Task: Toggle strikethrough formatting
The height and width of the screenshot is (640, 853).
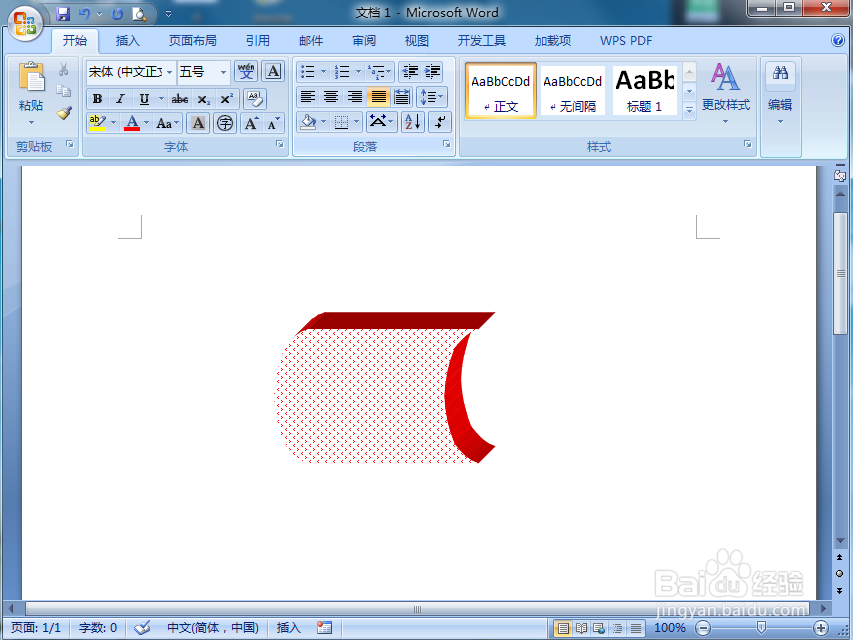Action: pyautogui.click(x=180, y=99)
